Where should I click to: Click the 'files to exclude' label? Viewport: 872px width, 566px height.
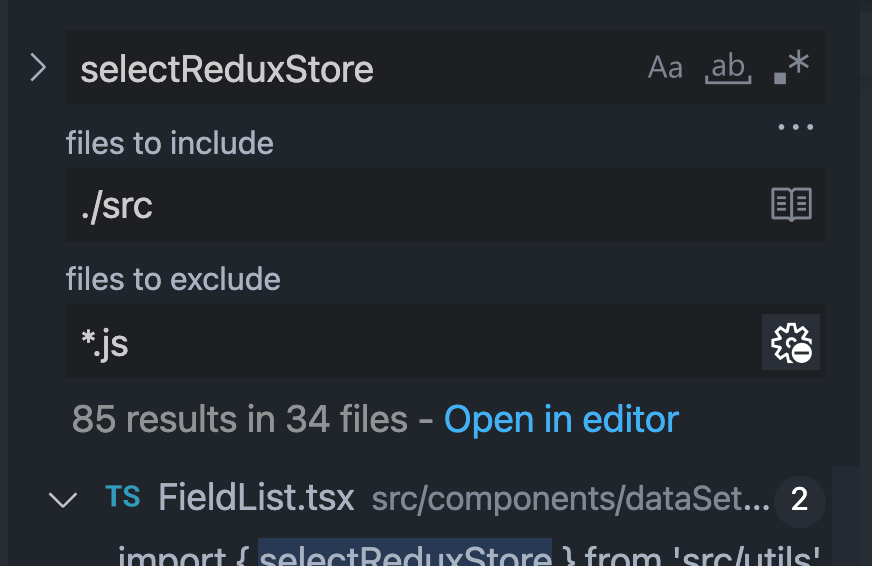point(173,279)
